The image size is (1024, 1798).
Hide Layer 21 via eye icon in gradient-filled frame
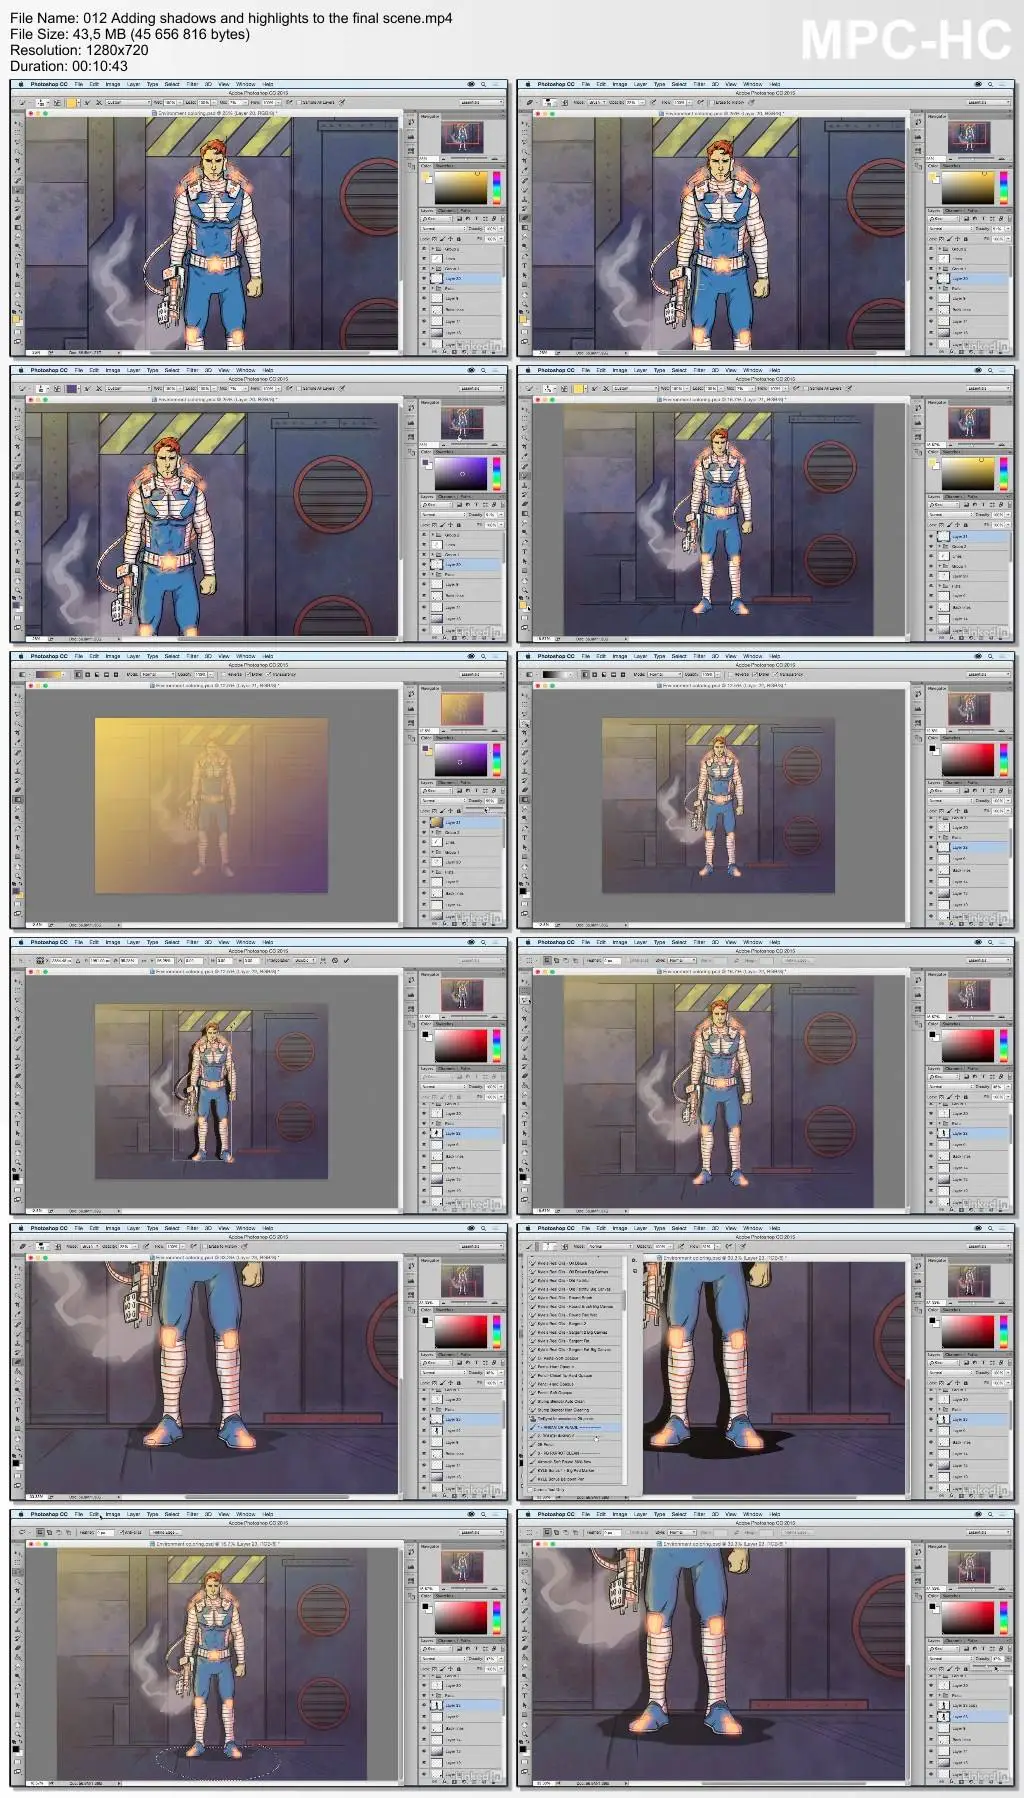pos(424,822)
